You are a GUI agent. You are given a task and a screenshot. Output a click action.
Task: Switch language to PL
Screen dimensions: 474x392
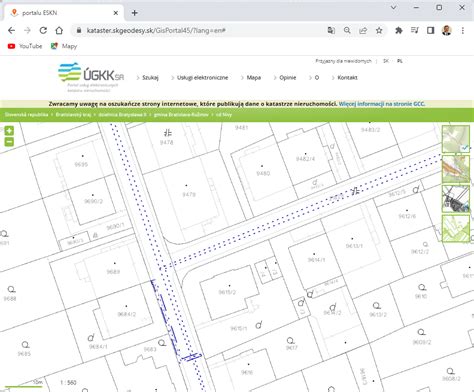click(x=400, y=61)
